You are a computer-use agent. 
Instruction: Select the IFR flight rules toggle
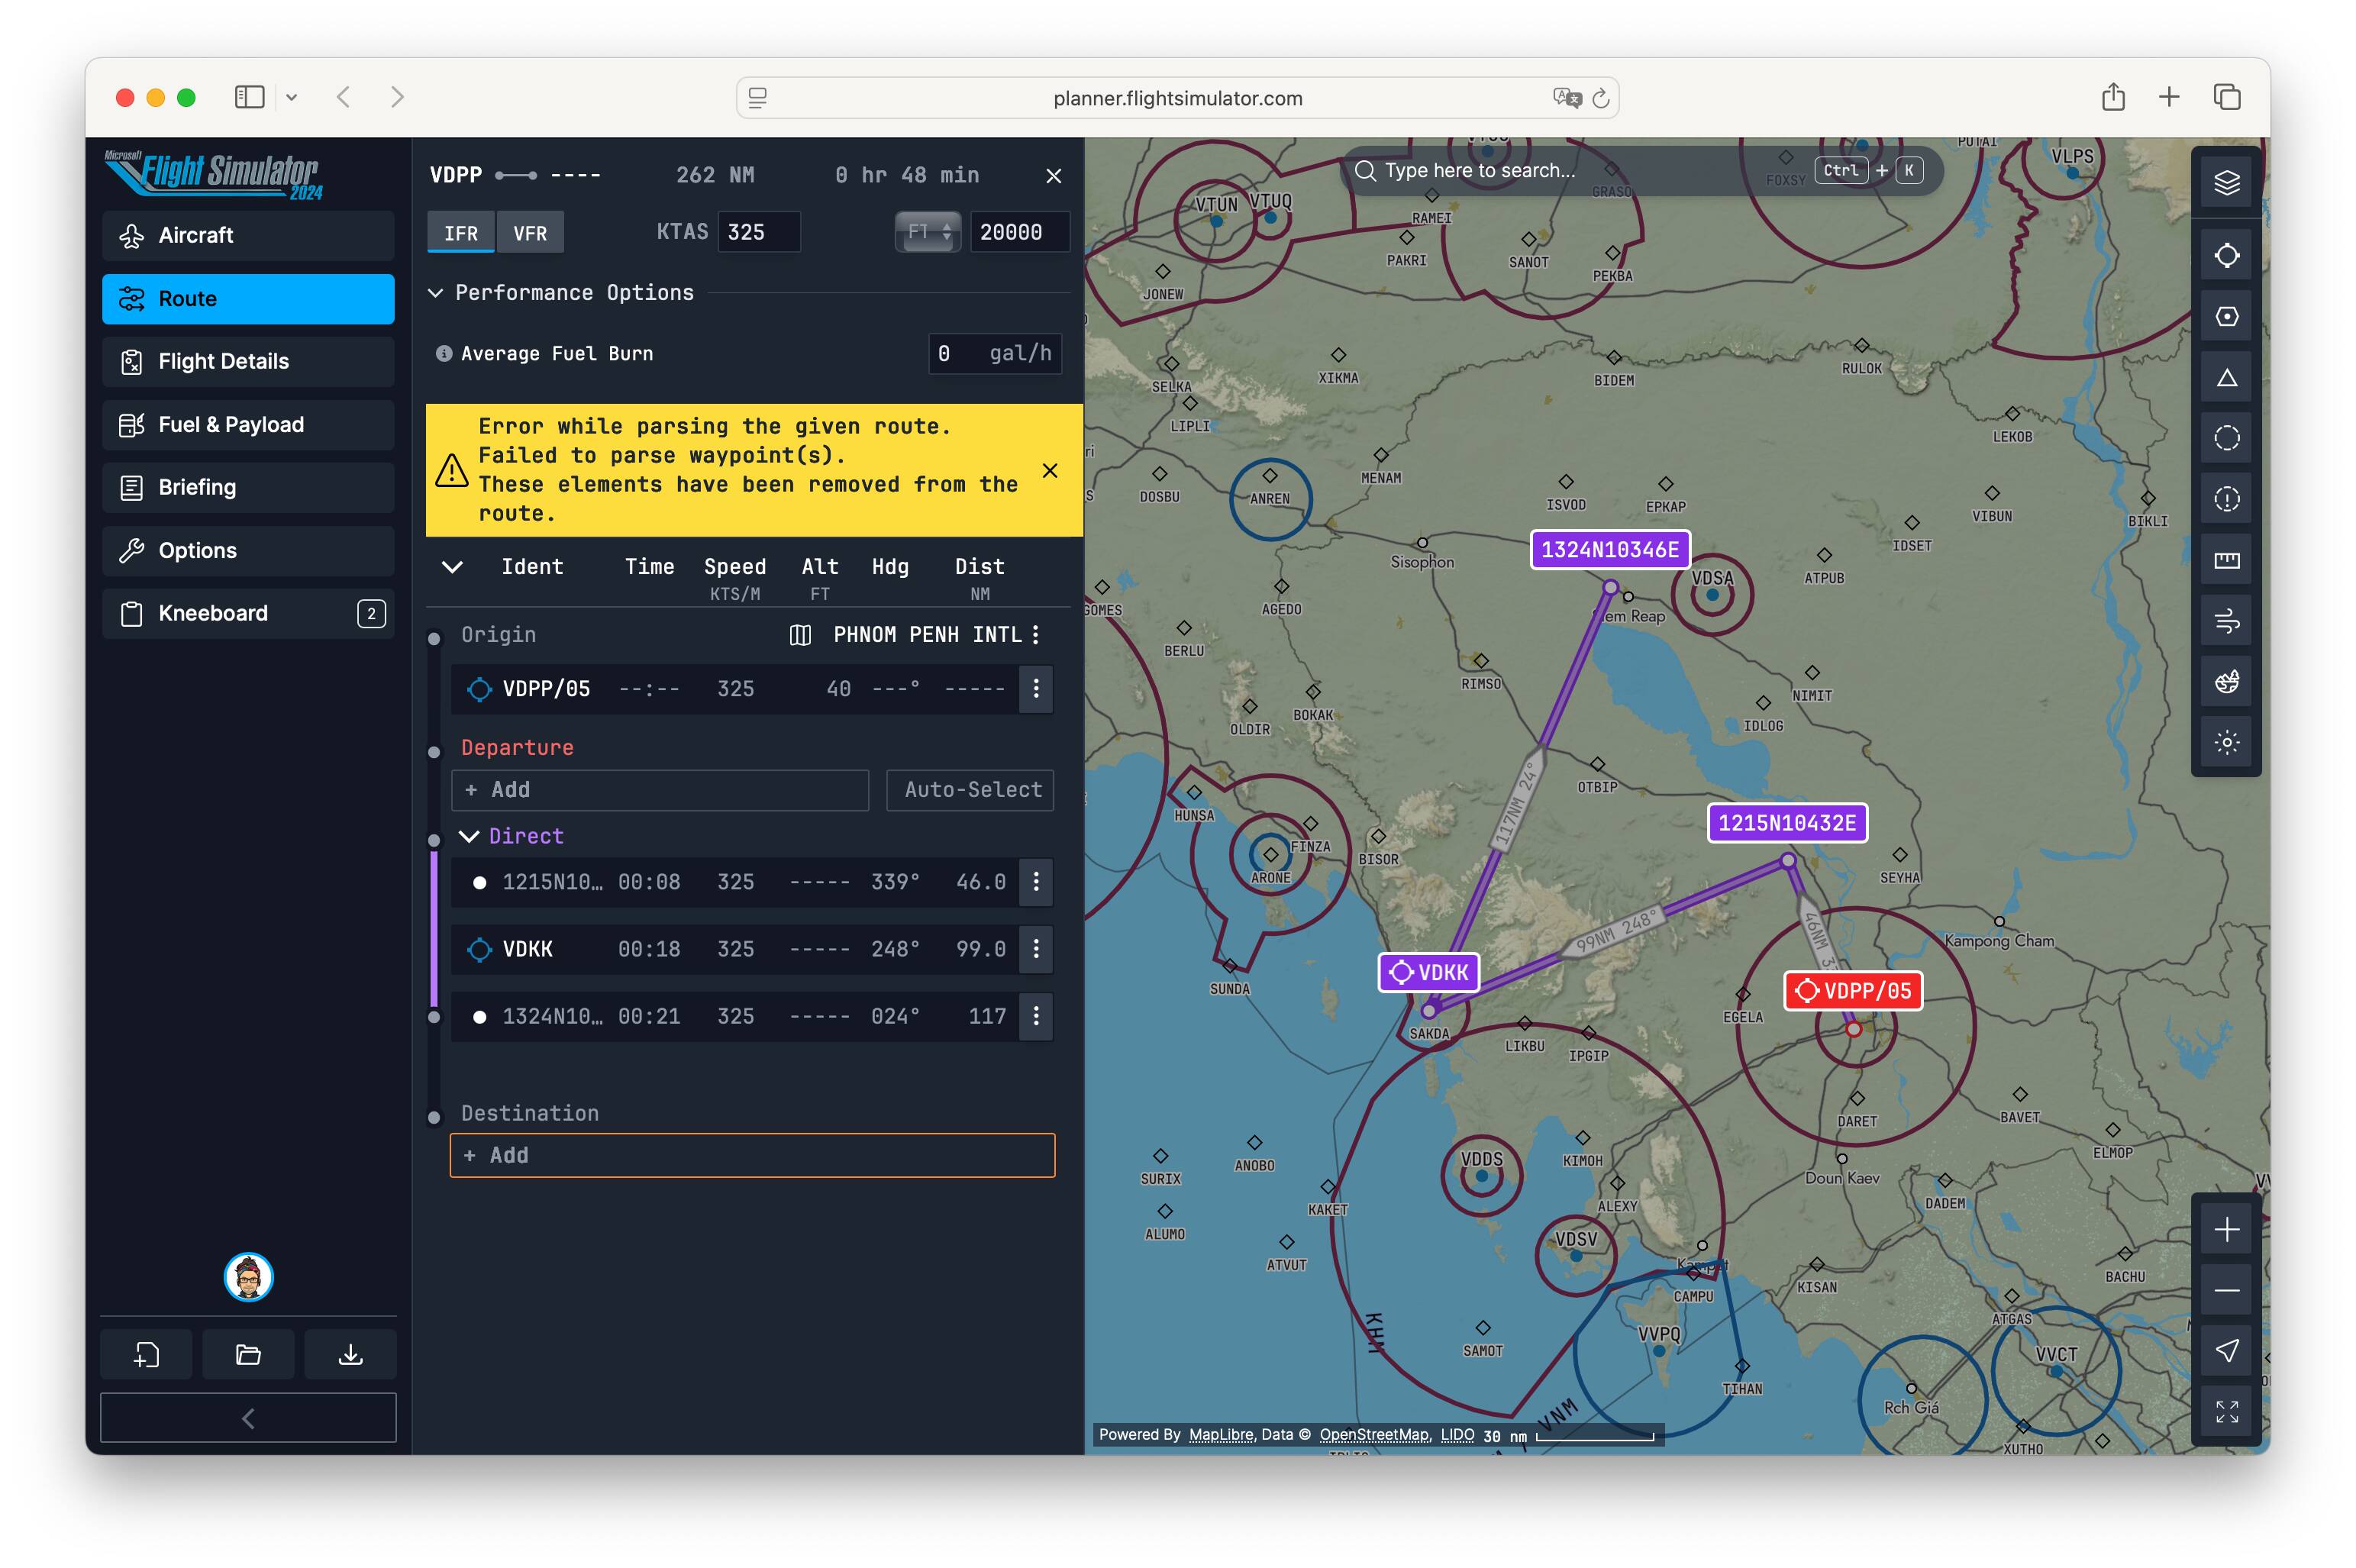click(461, 233)
